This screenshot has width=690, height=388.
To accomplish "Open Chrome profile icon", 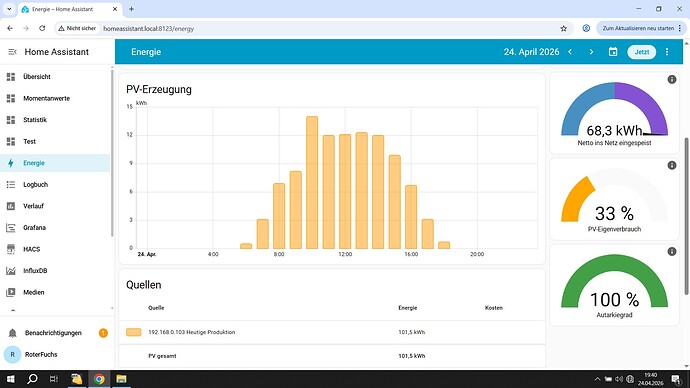I will 586,28.
